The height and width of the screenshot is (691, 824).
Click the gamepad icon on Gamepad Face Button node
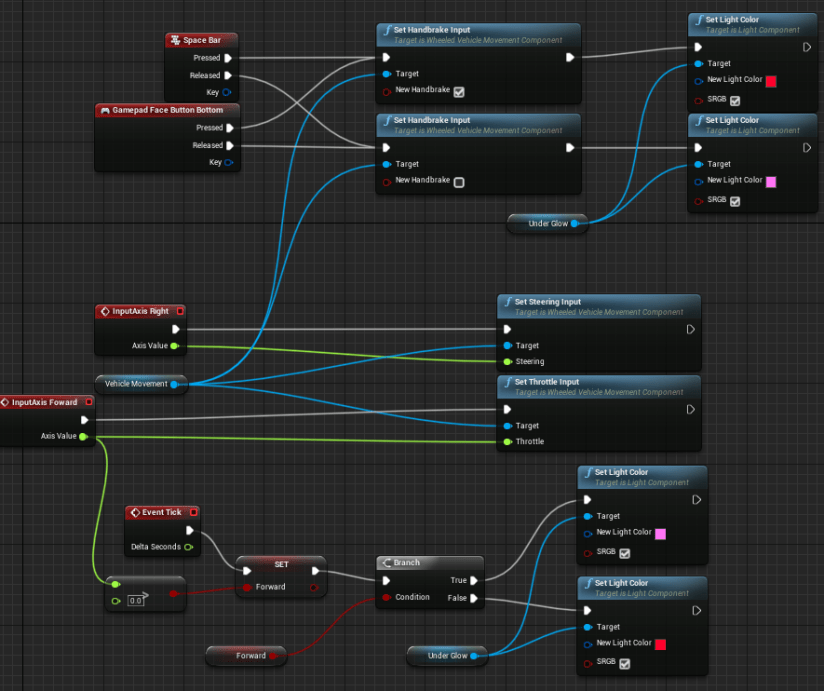click(x=105, y=110)
